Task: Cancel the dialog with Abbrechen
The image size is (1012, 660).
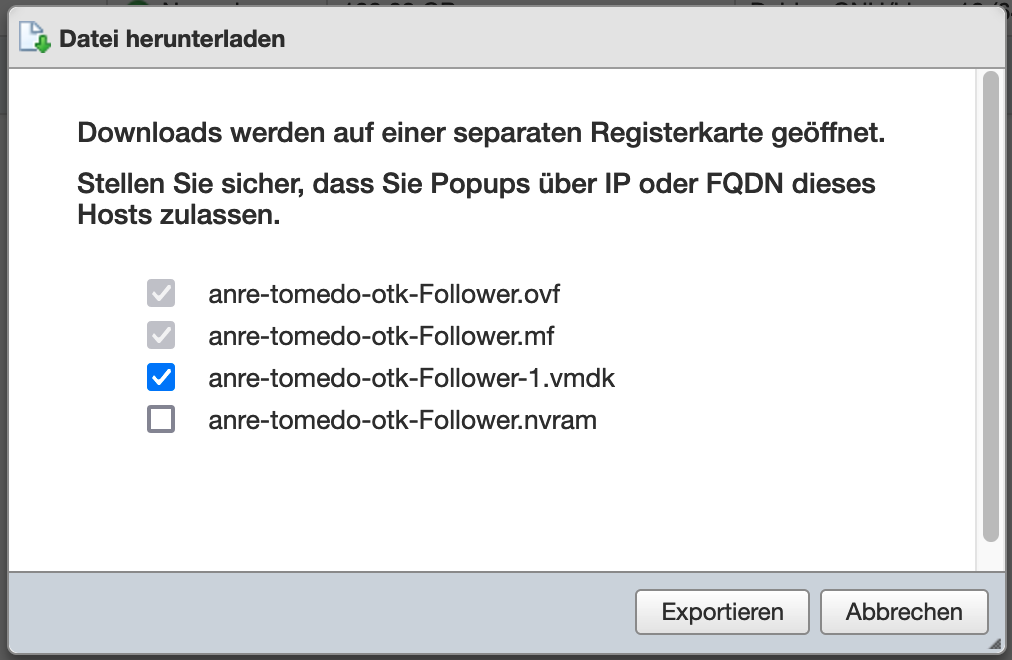Action: [904, 612]
